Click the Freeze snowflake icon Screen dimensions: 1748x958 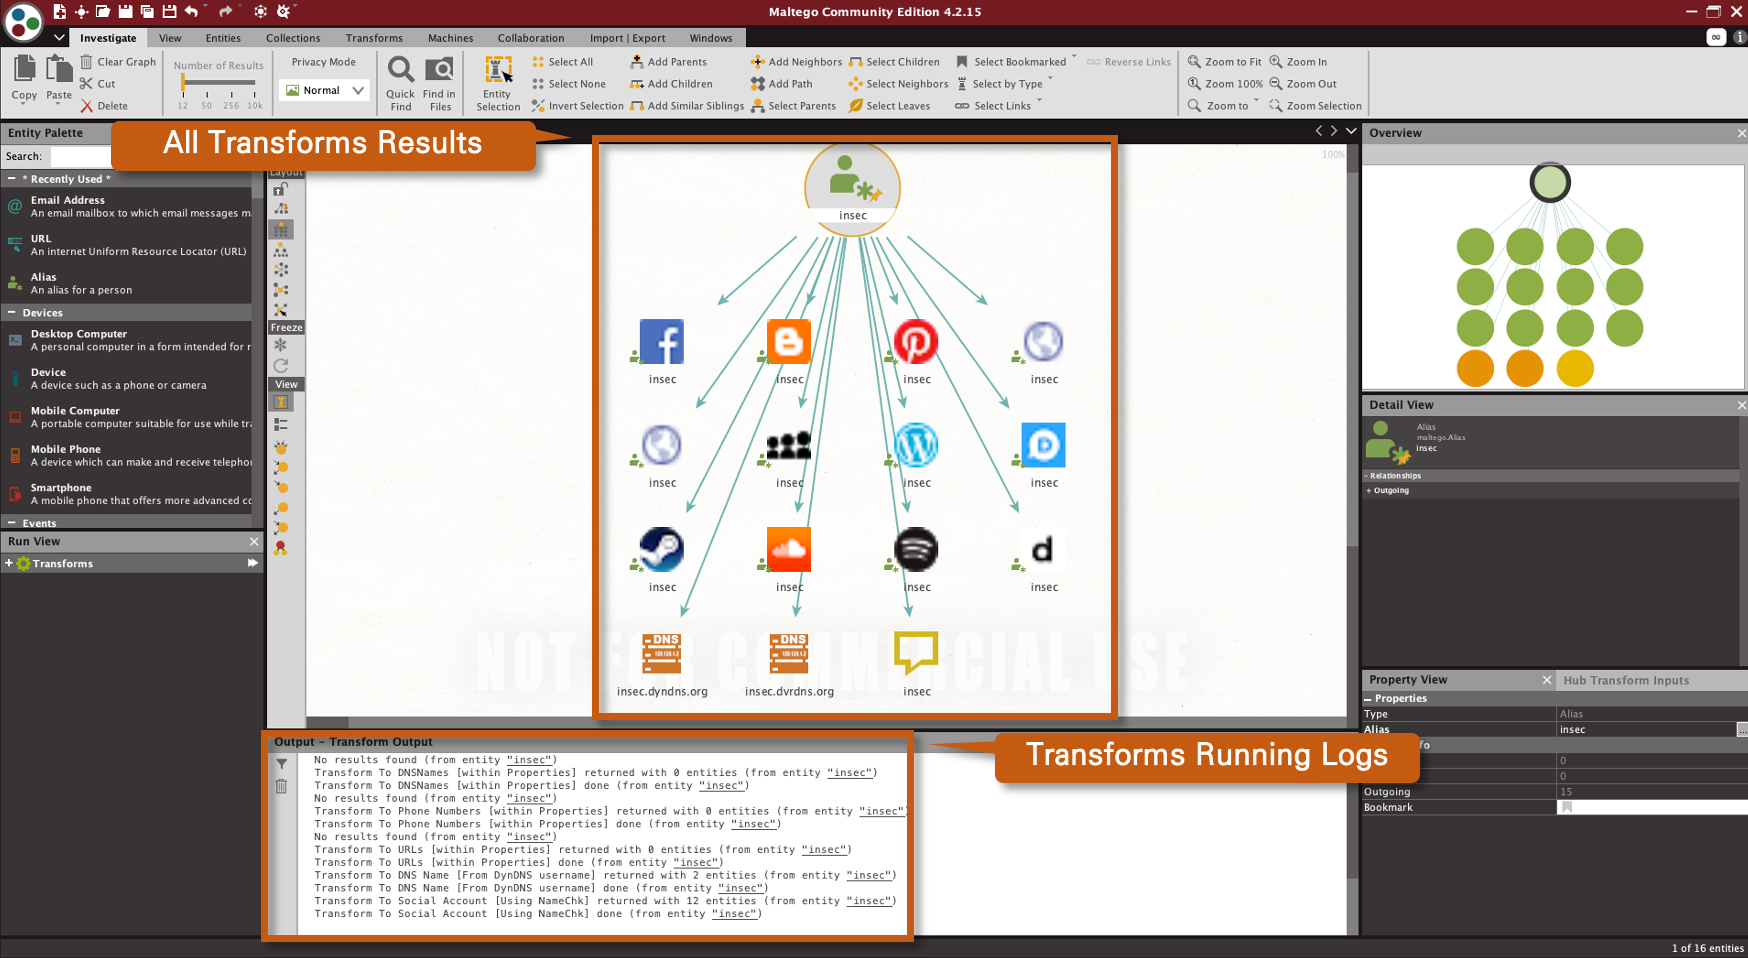pos(281,345)
